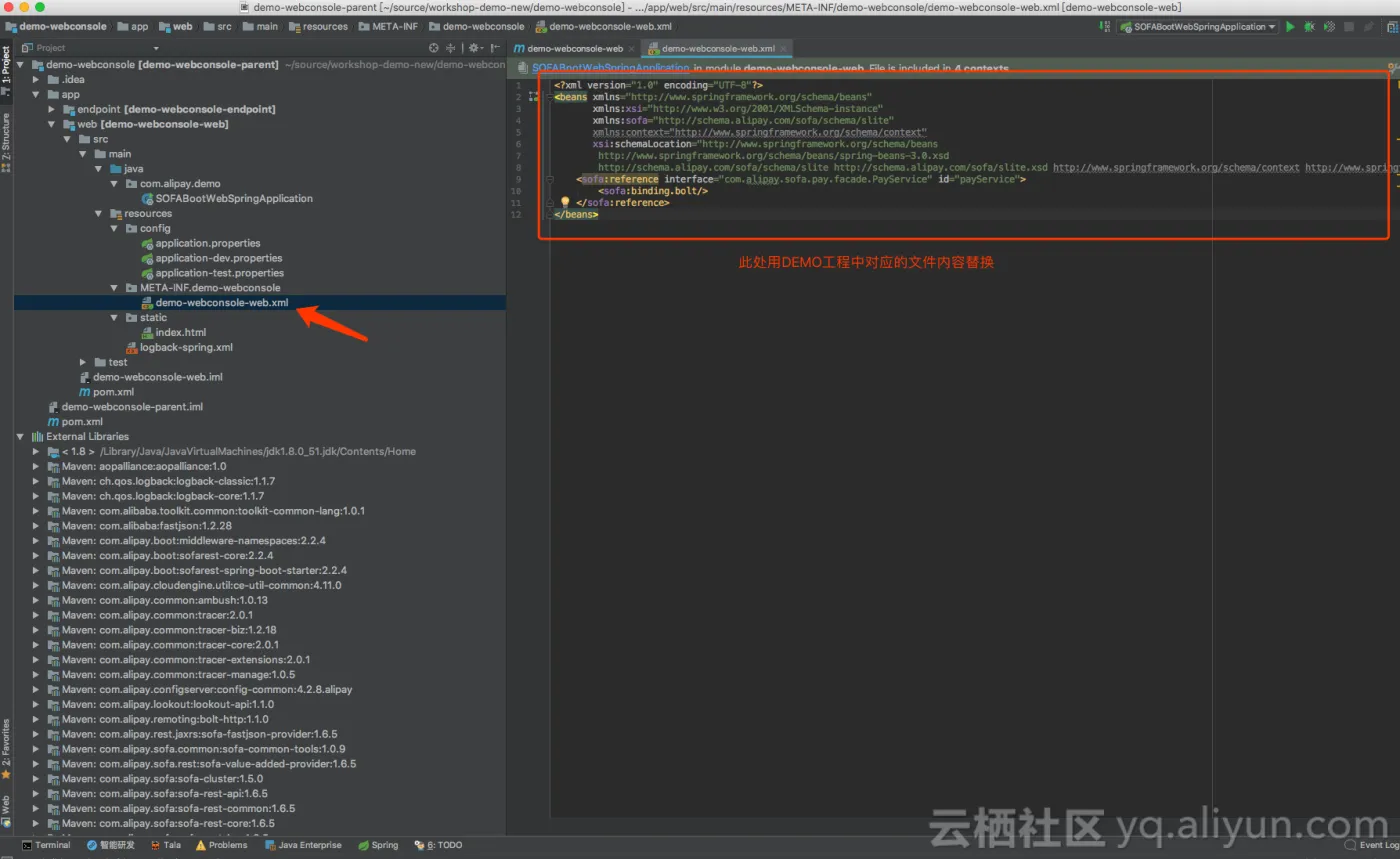Open the Event Log
1400x859 pixels.
pyautogui.click(x=1373, y=845)
